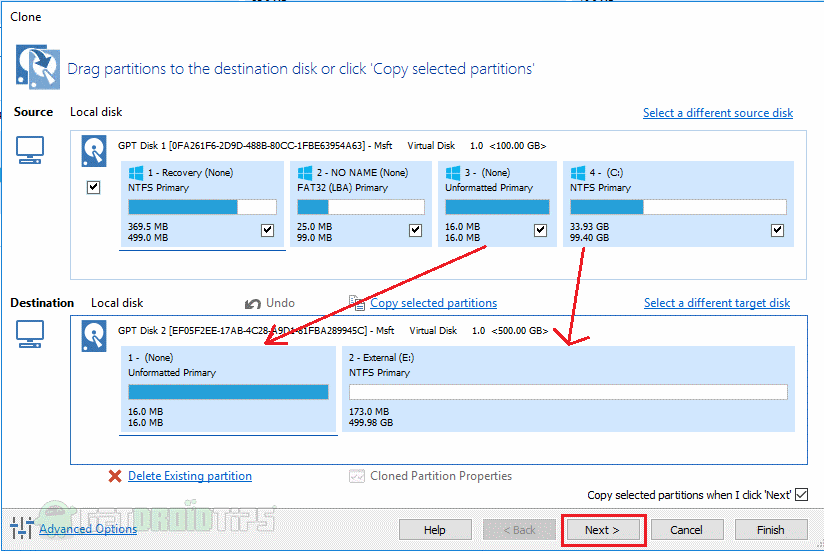Click the source computer monitor icon
Image resolution: width=824 pixels, height=554 pixels.
[29, 150]
